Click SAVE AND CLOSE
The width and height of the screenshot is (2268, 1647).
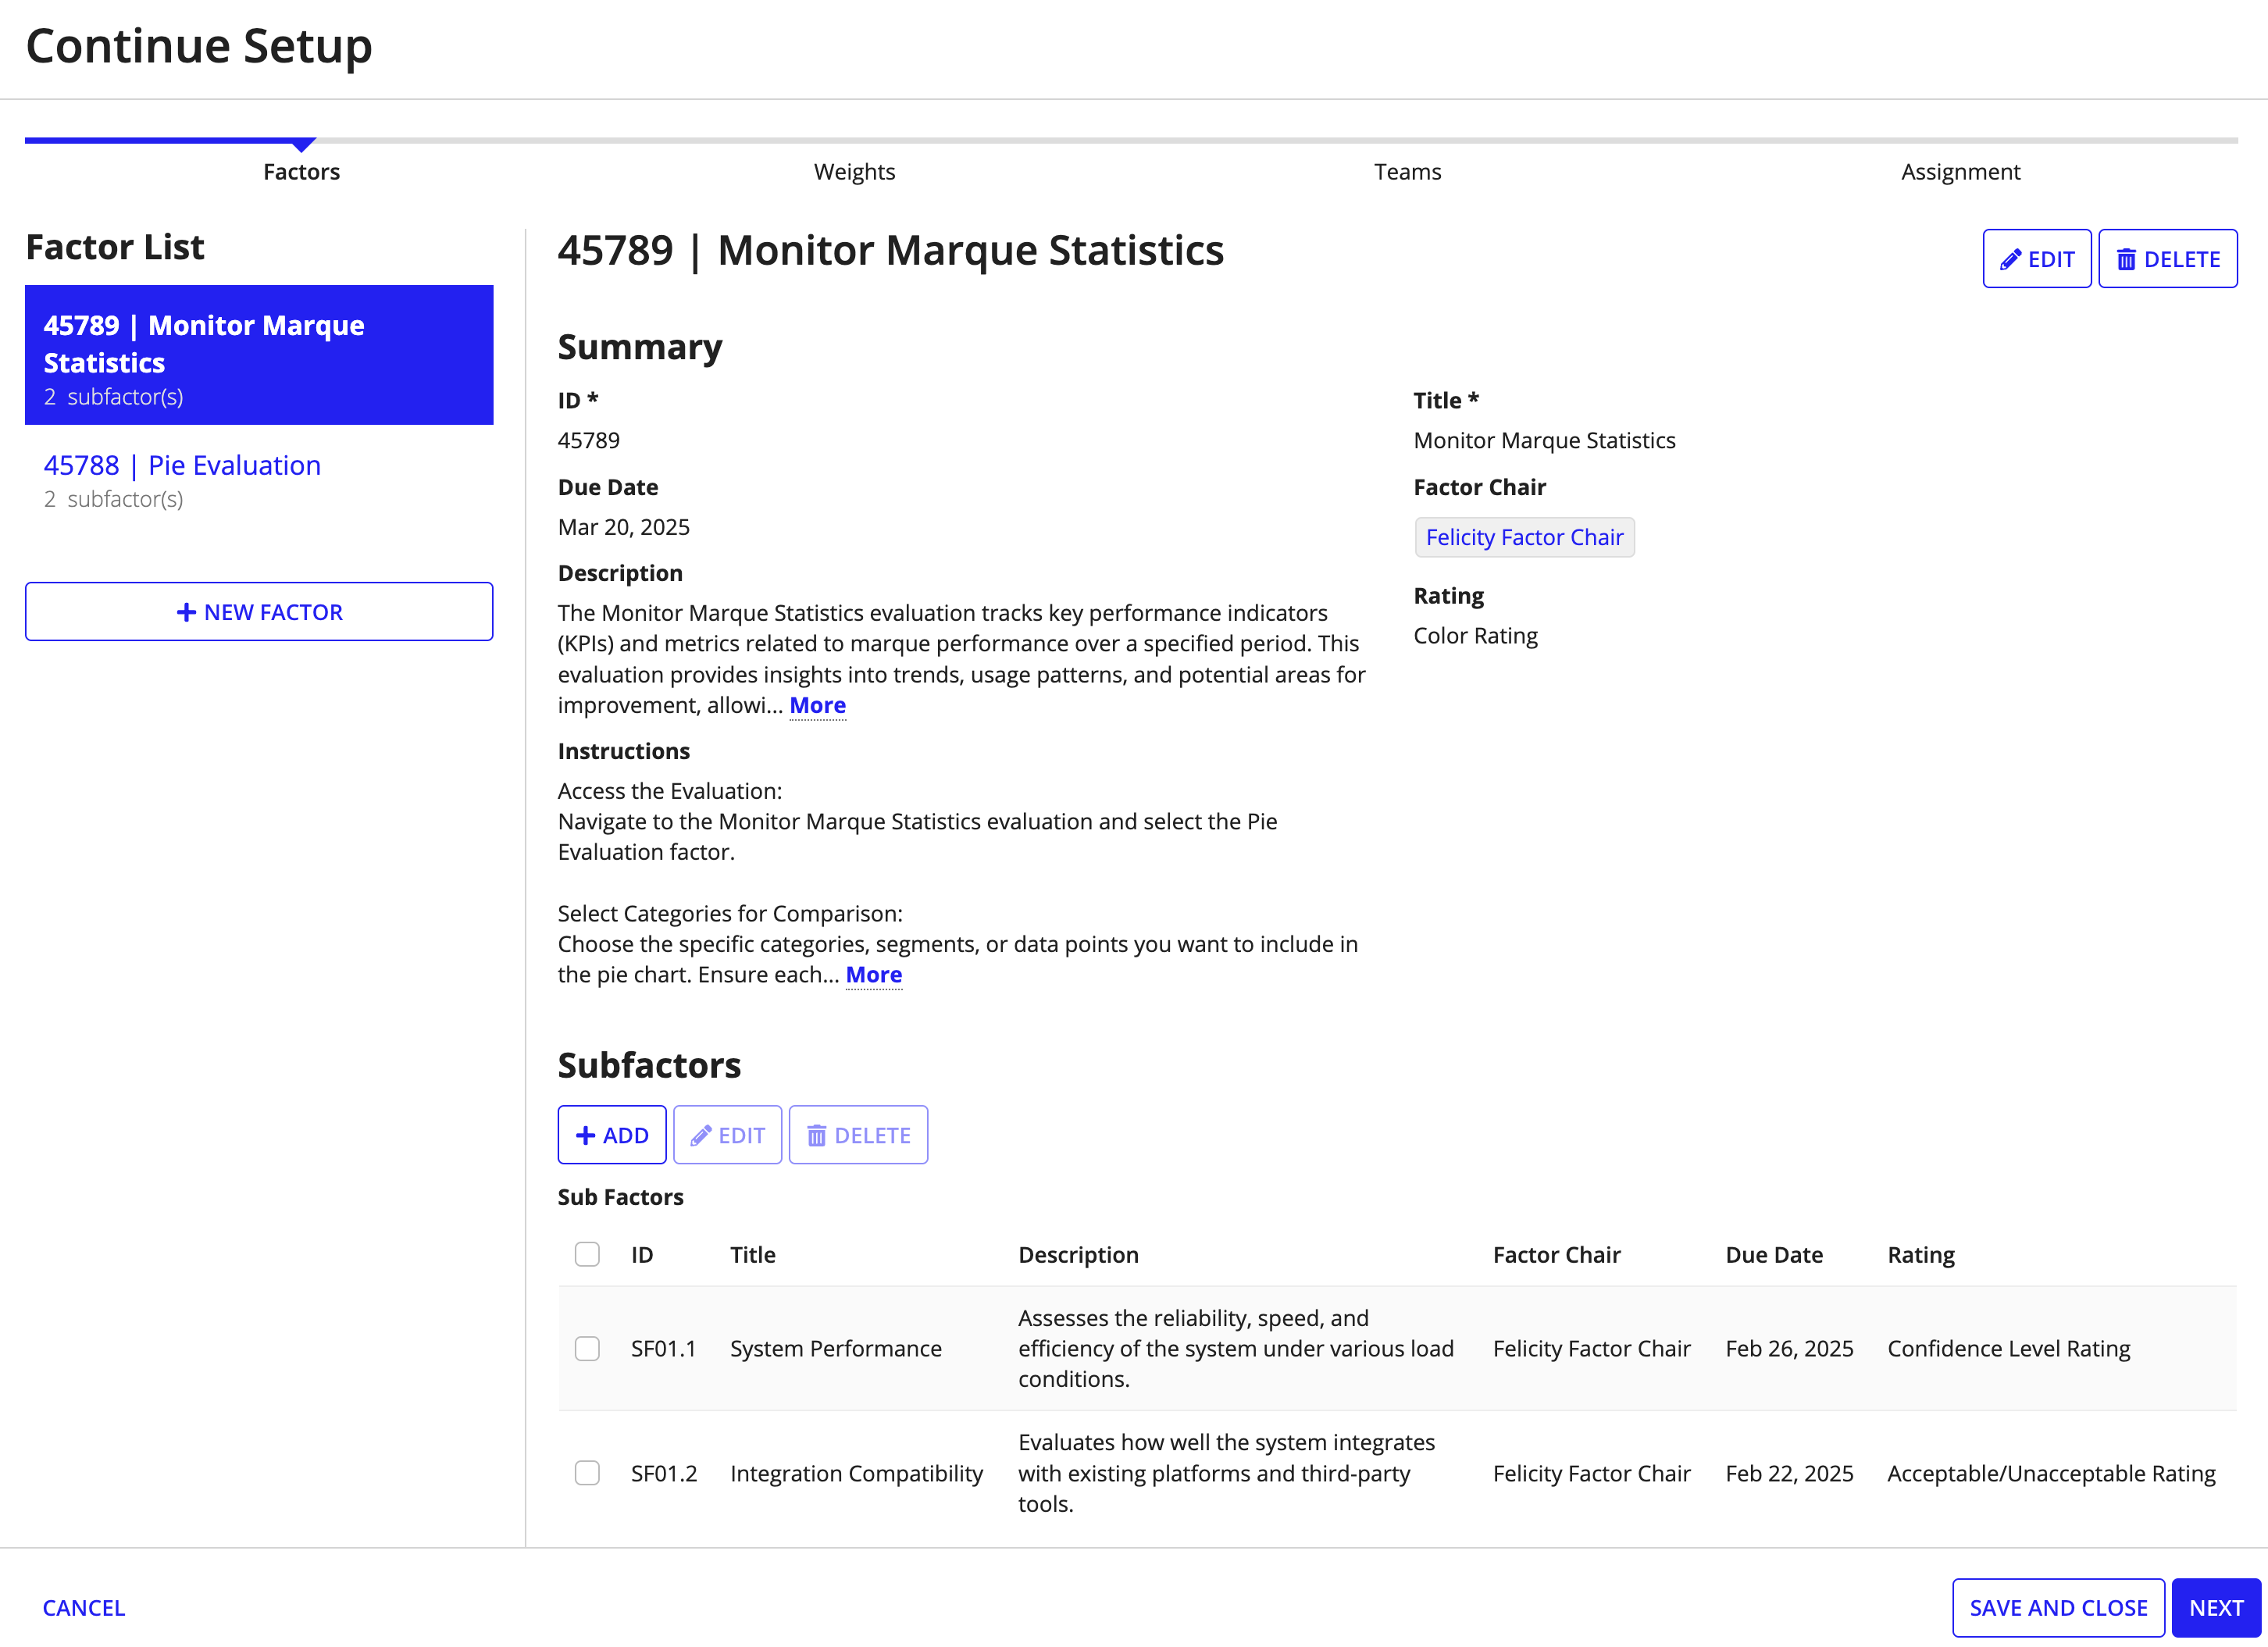[2058, 1608]
